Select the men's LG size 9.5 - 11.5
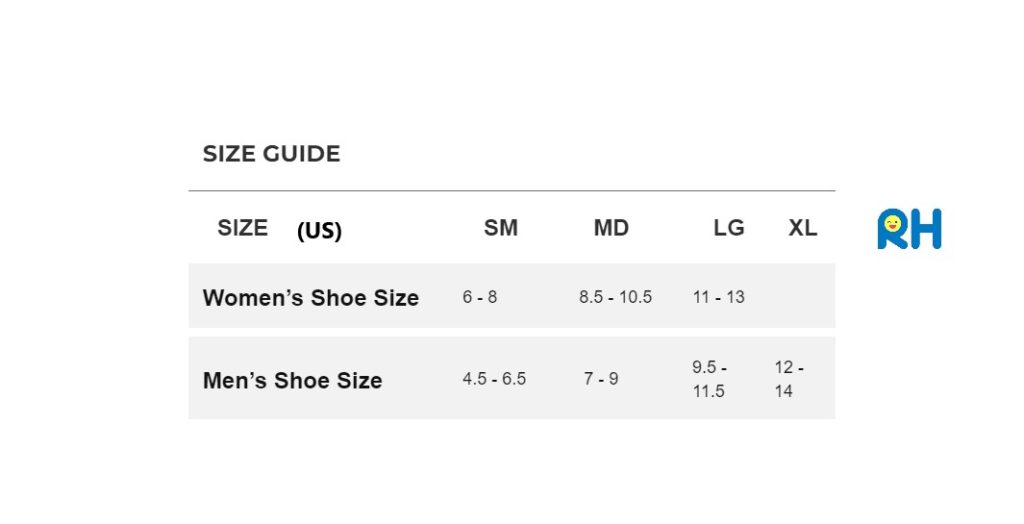The width and height of the screenshot is (1024, 524). 709,379
